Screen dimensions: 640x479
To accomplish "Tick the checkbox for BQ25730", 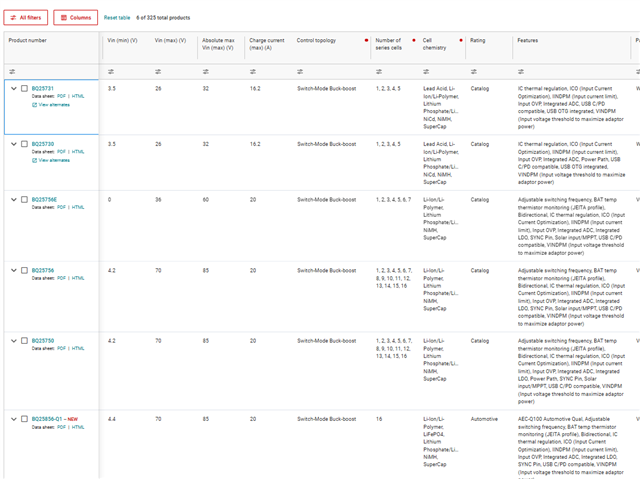I will tap(24, 144).
